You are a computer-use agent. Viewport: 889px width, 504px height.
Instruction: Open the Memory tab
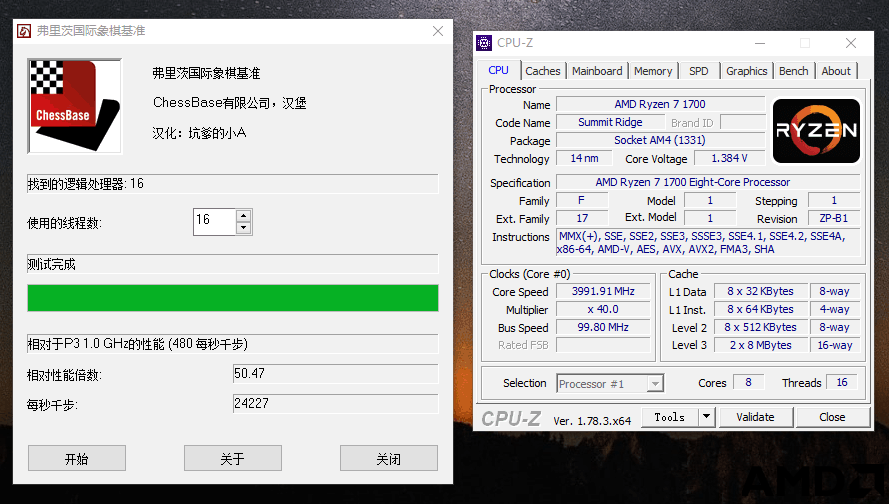pos(653,71)
